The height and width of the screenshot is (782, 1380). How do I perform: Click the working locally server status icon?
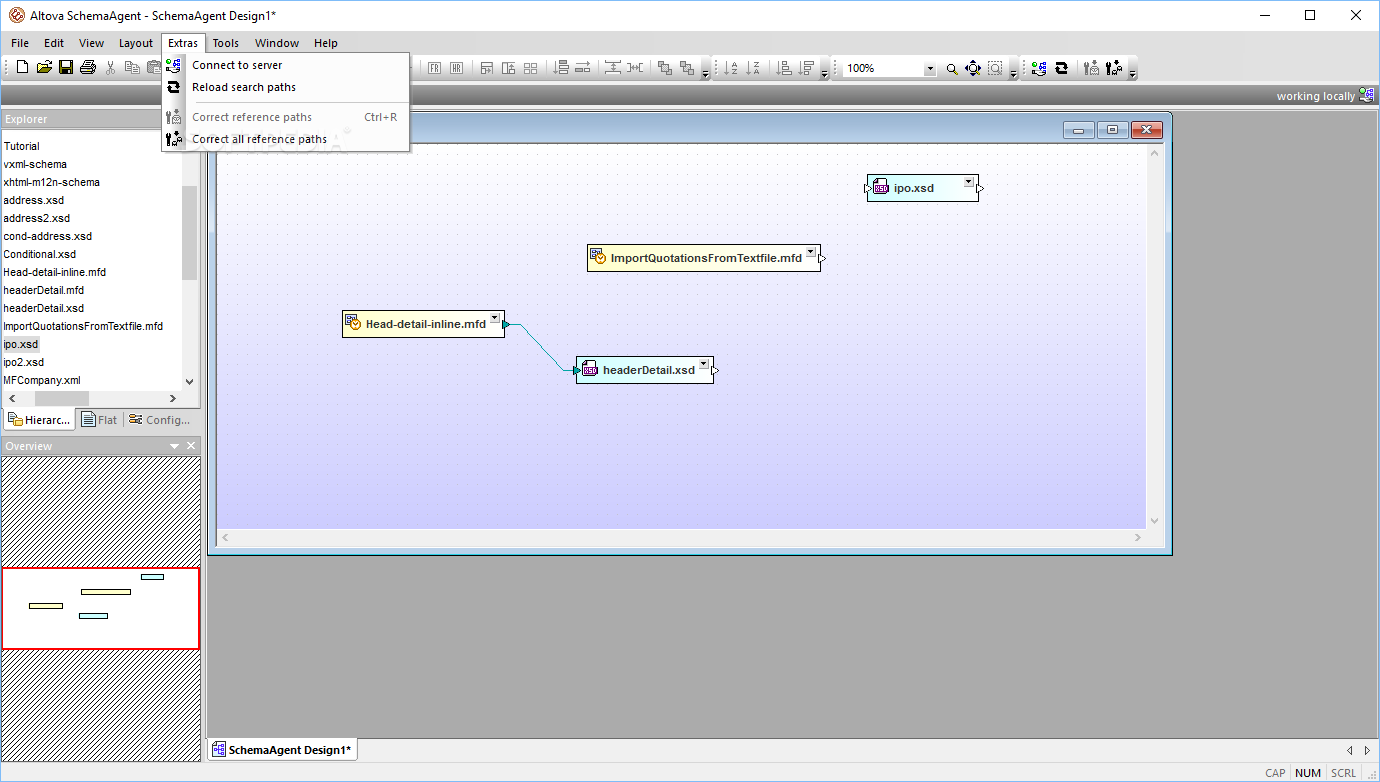point(1367,96)
